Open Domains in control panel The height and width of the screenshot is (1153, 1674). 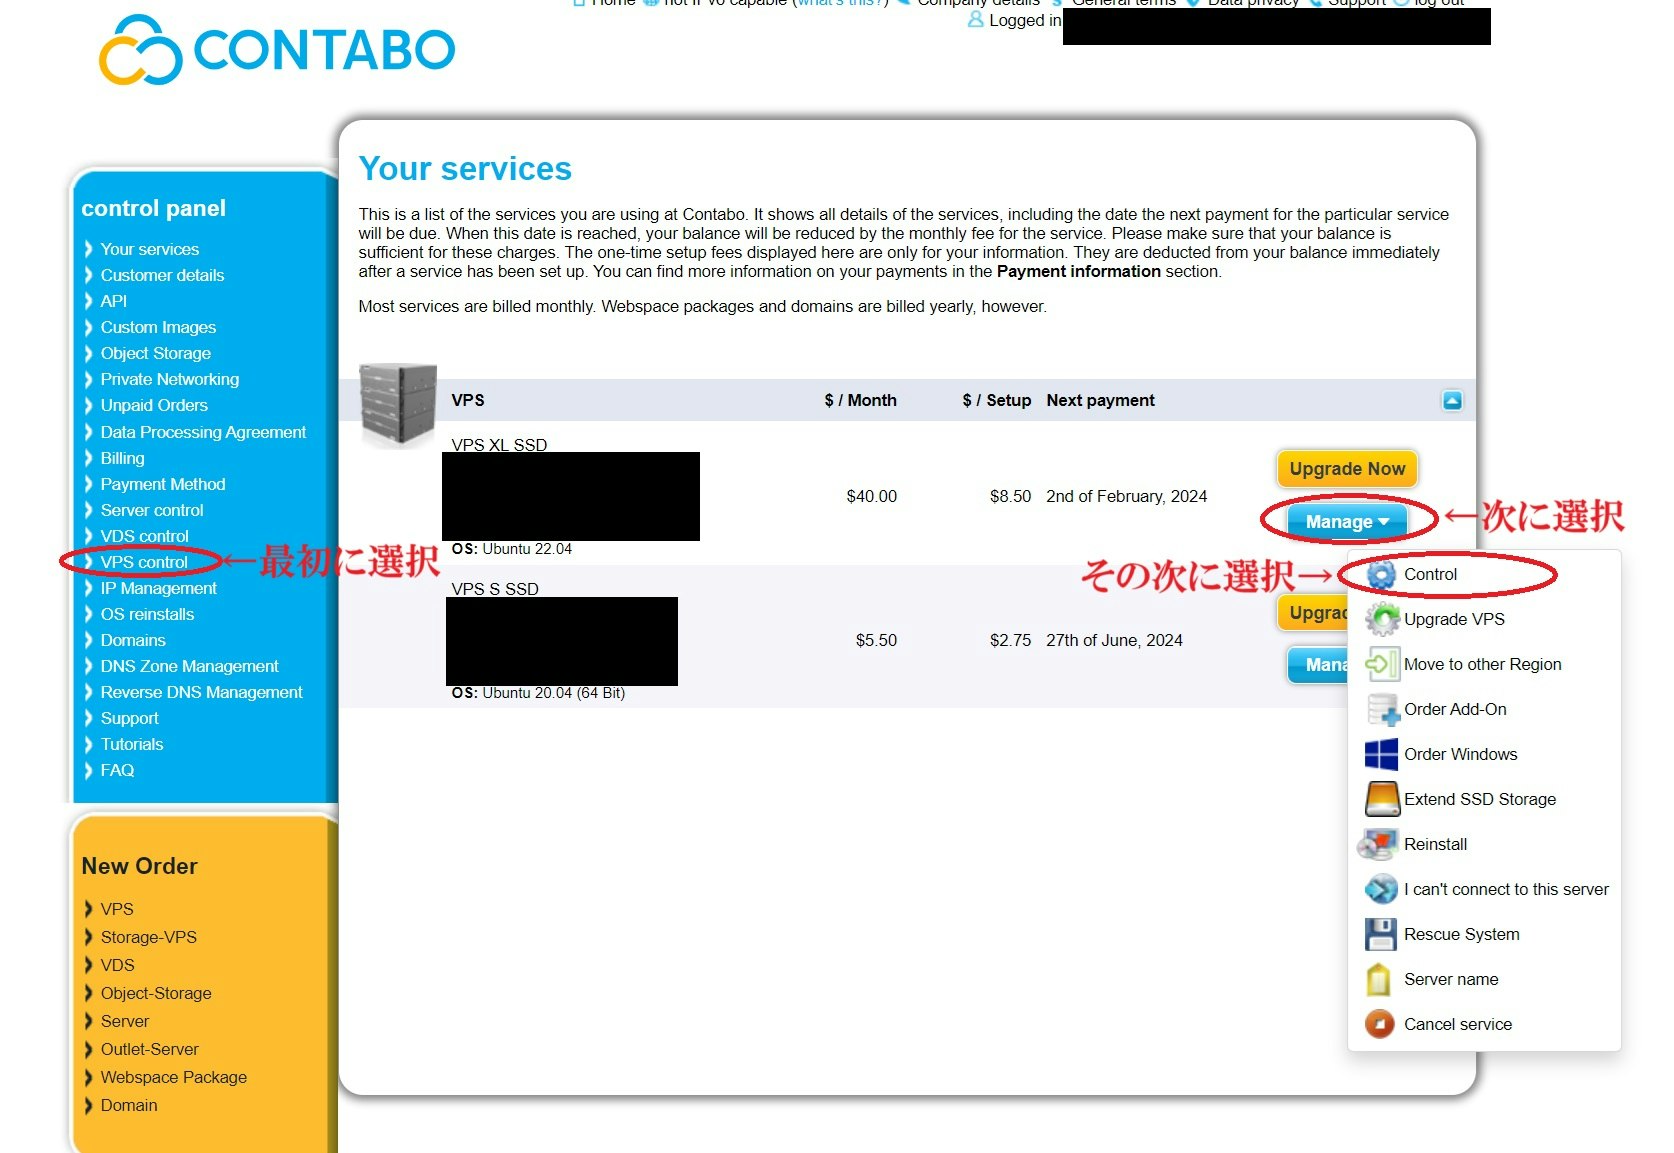point(132,640)
